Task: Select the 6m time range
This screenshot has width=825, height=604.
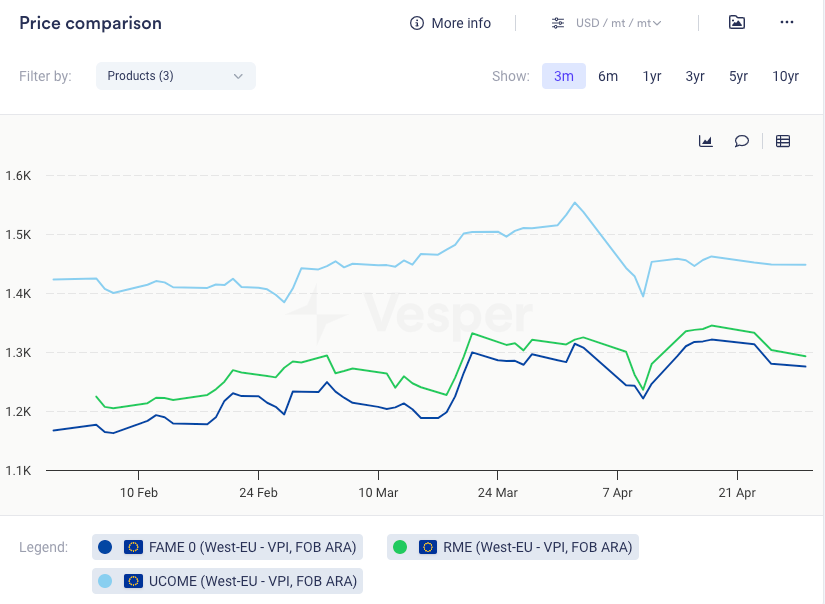Action: [x=608, y=76]
